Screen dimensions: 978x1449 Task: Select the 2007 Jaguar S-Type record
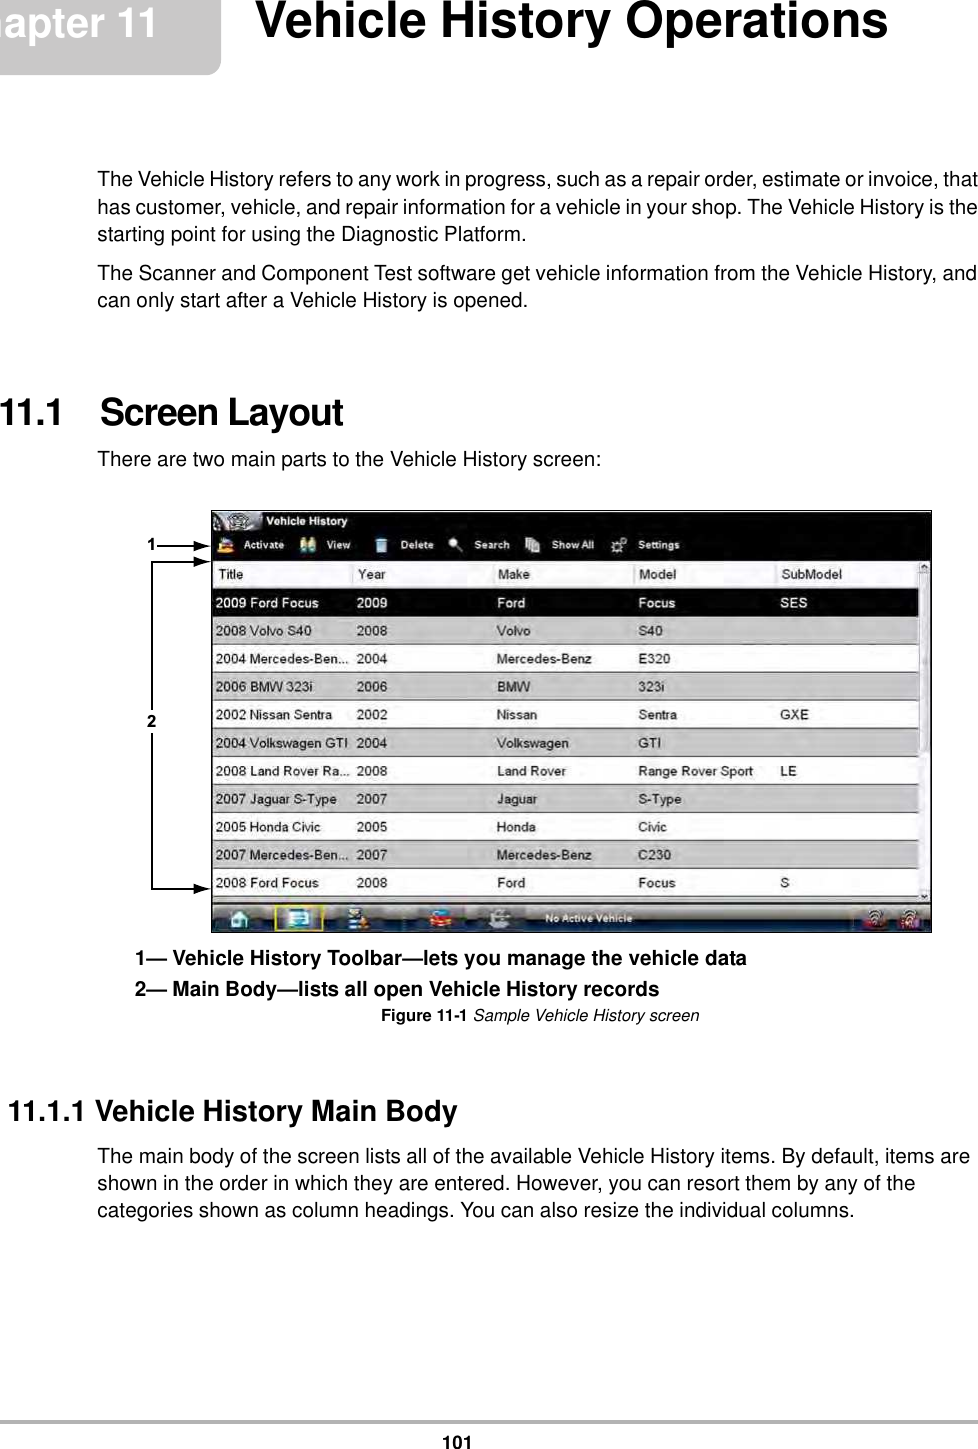click(x=566, y=799)
